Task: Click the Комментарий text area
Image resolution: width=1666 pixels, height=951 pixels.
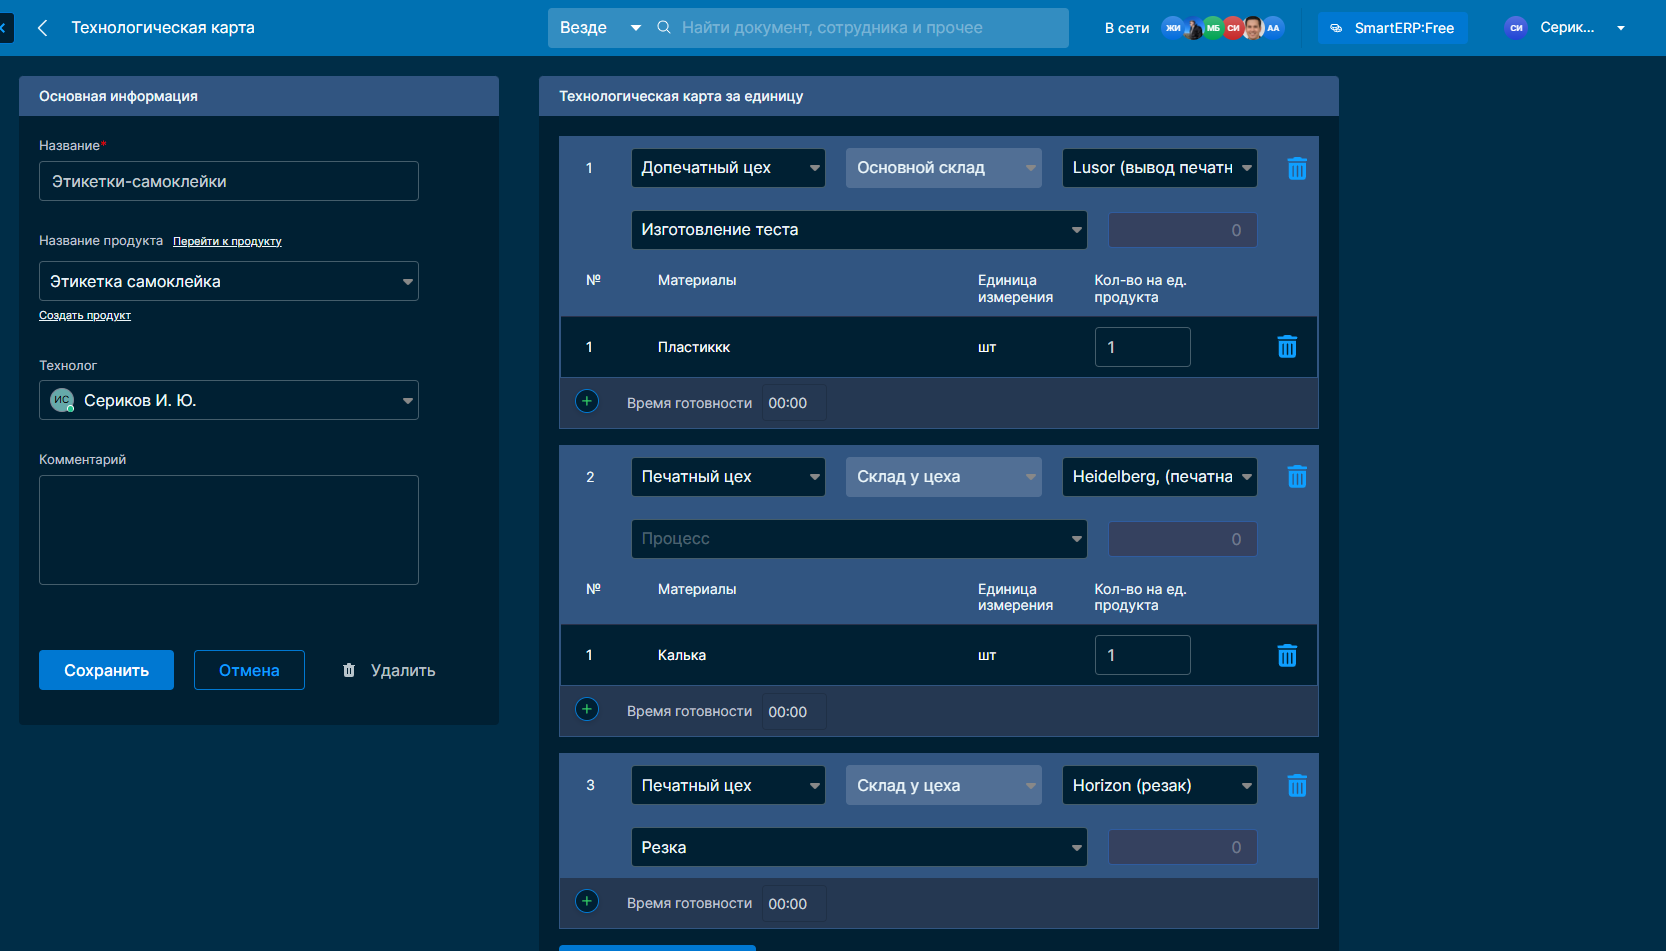Action: tap(228, 530)
